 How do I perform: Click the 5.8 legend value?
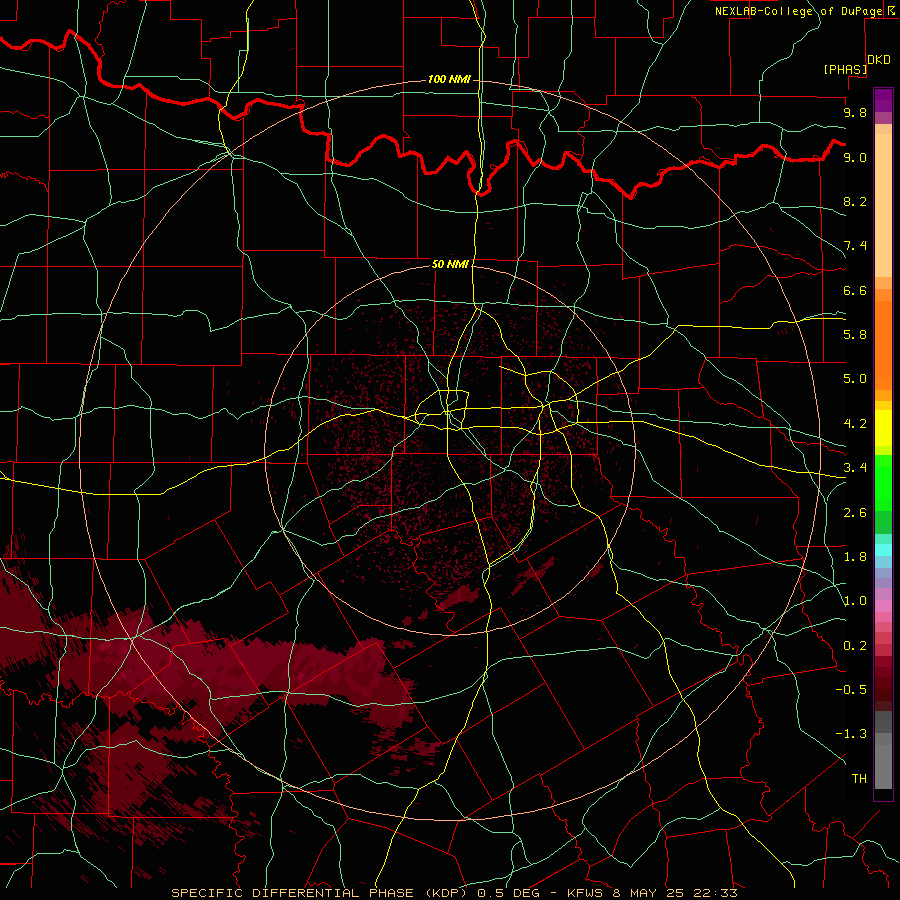[855, 335]
